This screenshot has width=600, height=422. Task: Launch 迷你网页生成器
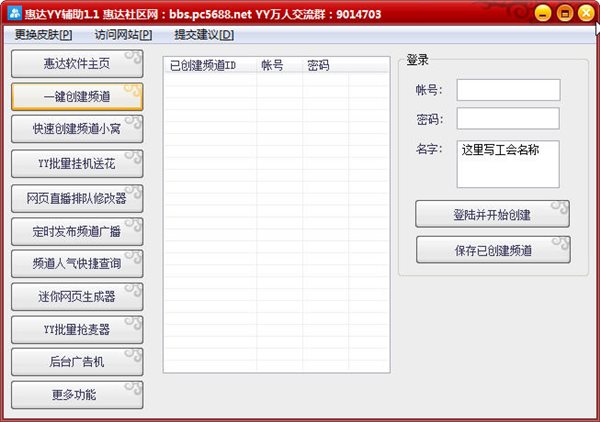(77, 297)
